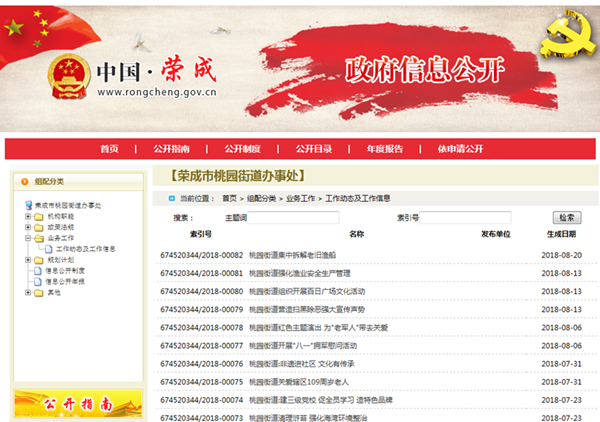This screenshot has height=422, width=600.
Task: Click the orange 组配分类 panel bullet icon
Action: coord(25,181)
